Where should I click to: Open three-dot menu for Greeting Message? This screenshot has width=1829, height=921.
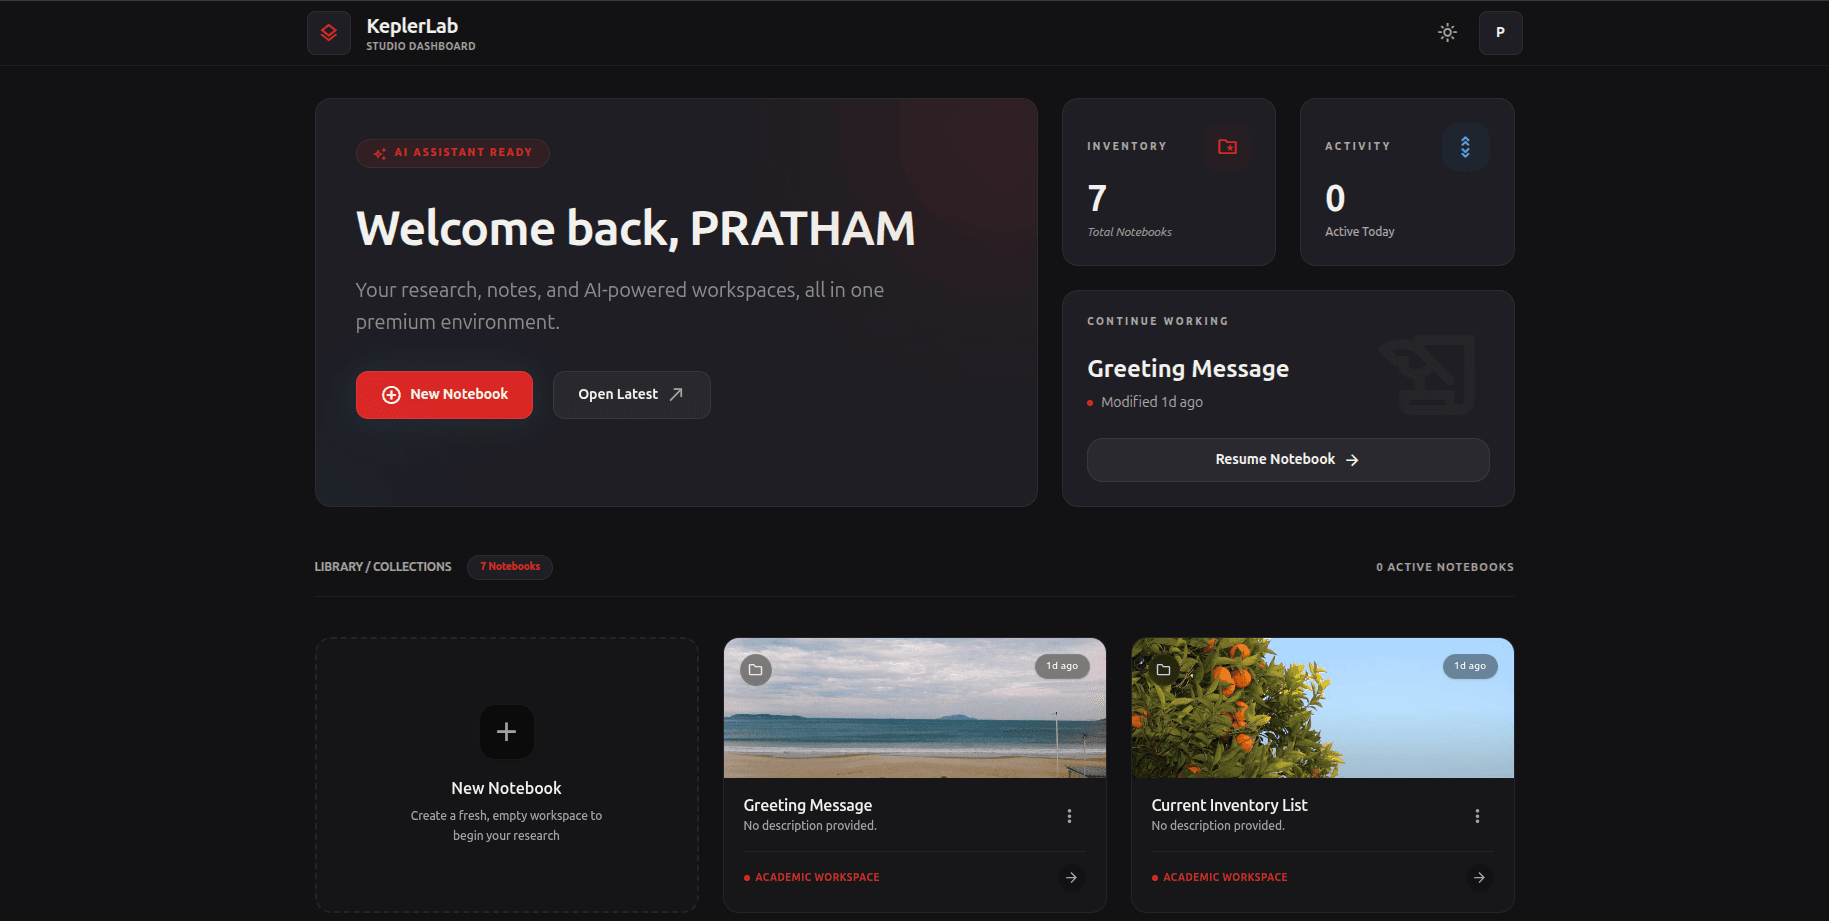pyautogui.click(x=1069, y=816)
